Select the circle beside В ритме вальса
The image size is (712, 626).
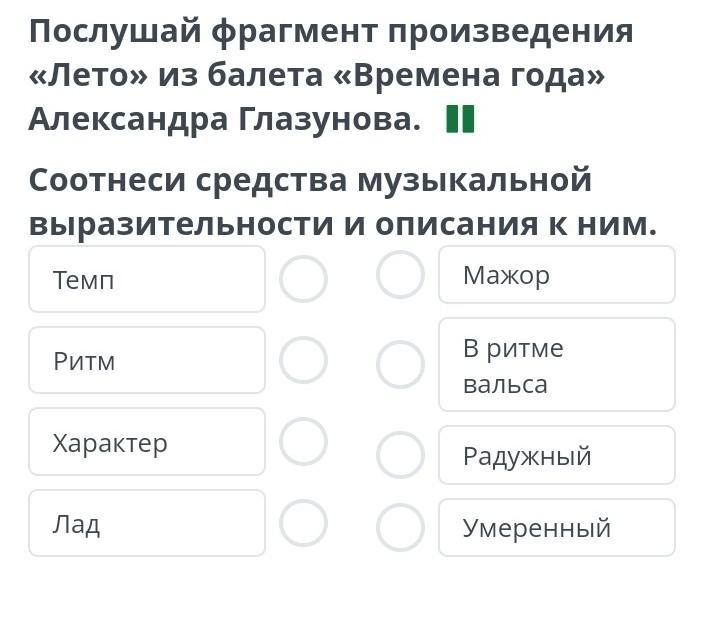400,365
